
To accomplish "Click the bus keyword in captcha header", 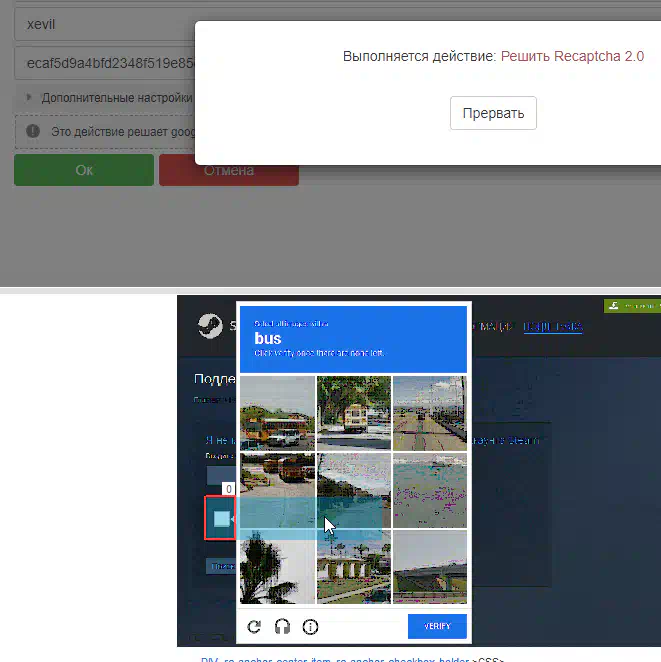I will click(268, 338).
